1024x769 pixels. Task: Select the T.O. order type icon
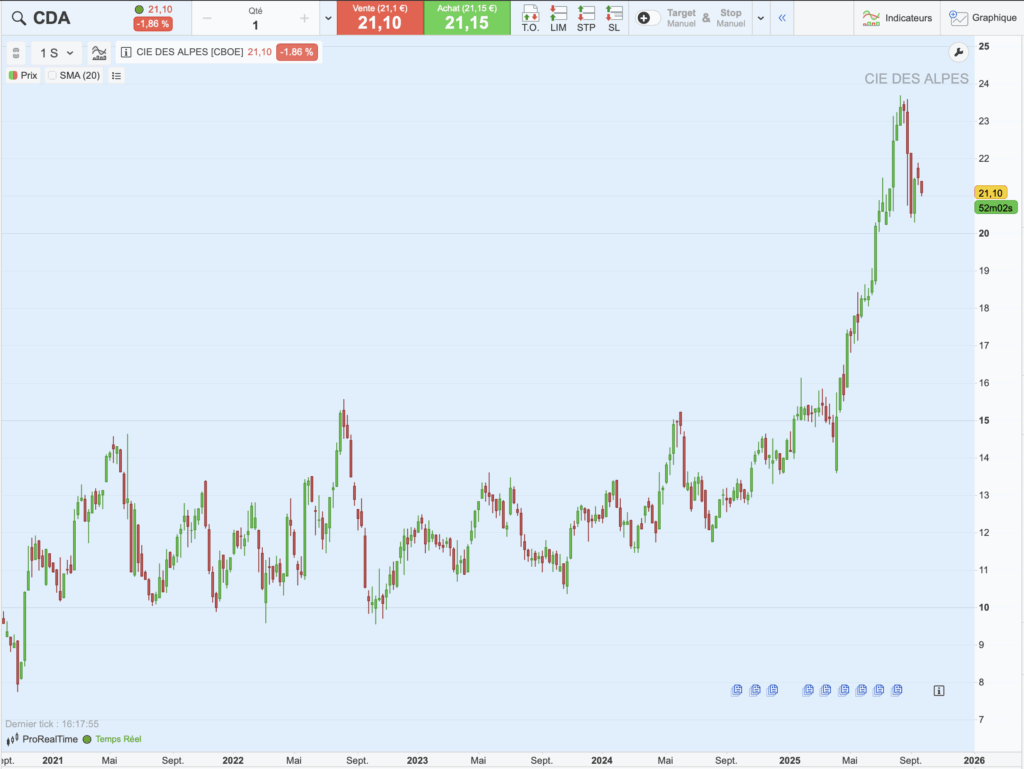point(530,17)
